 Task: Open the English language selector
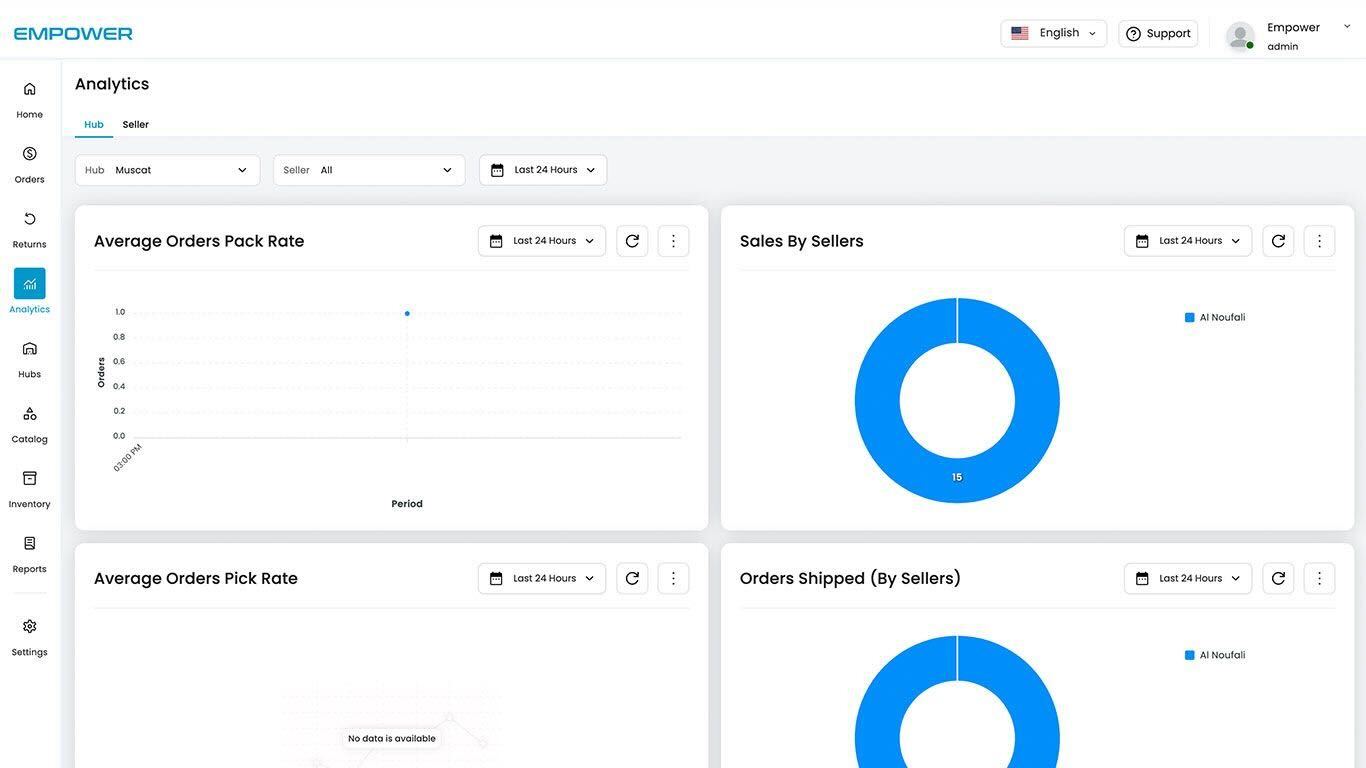[1053, 33]
